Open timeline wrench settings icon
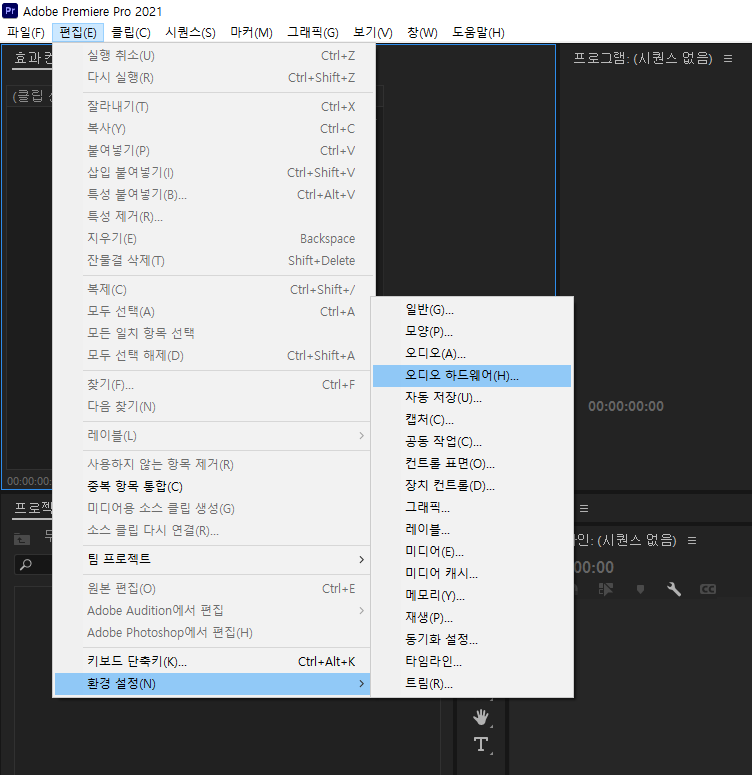The height and width of the screenshot is (775, 752). 673,589
